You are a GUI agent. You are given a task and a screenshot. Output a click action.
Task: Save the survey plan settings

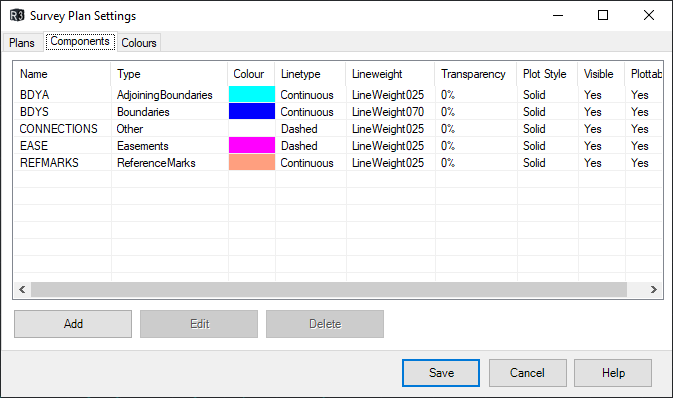tap(441, 373)
